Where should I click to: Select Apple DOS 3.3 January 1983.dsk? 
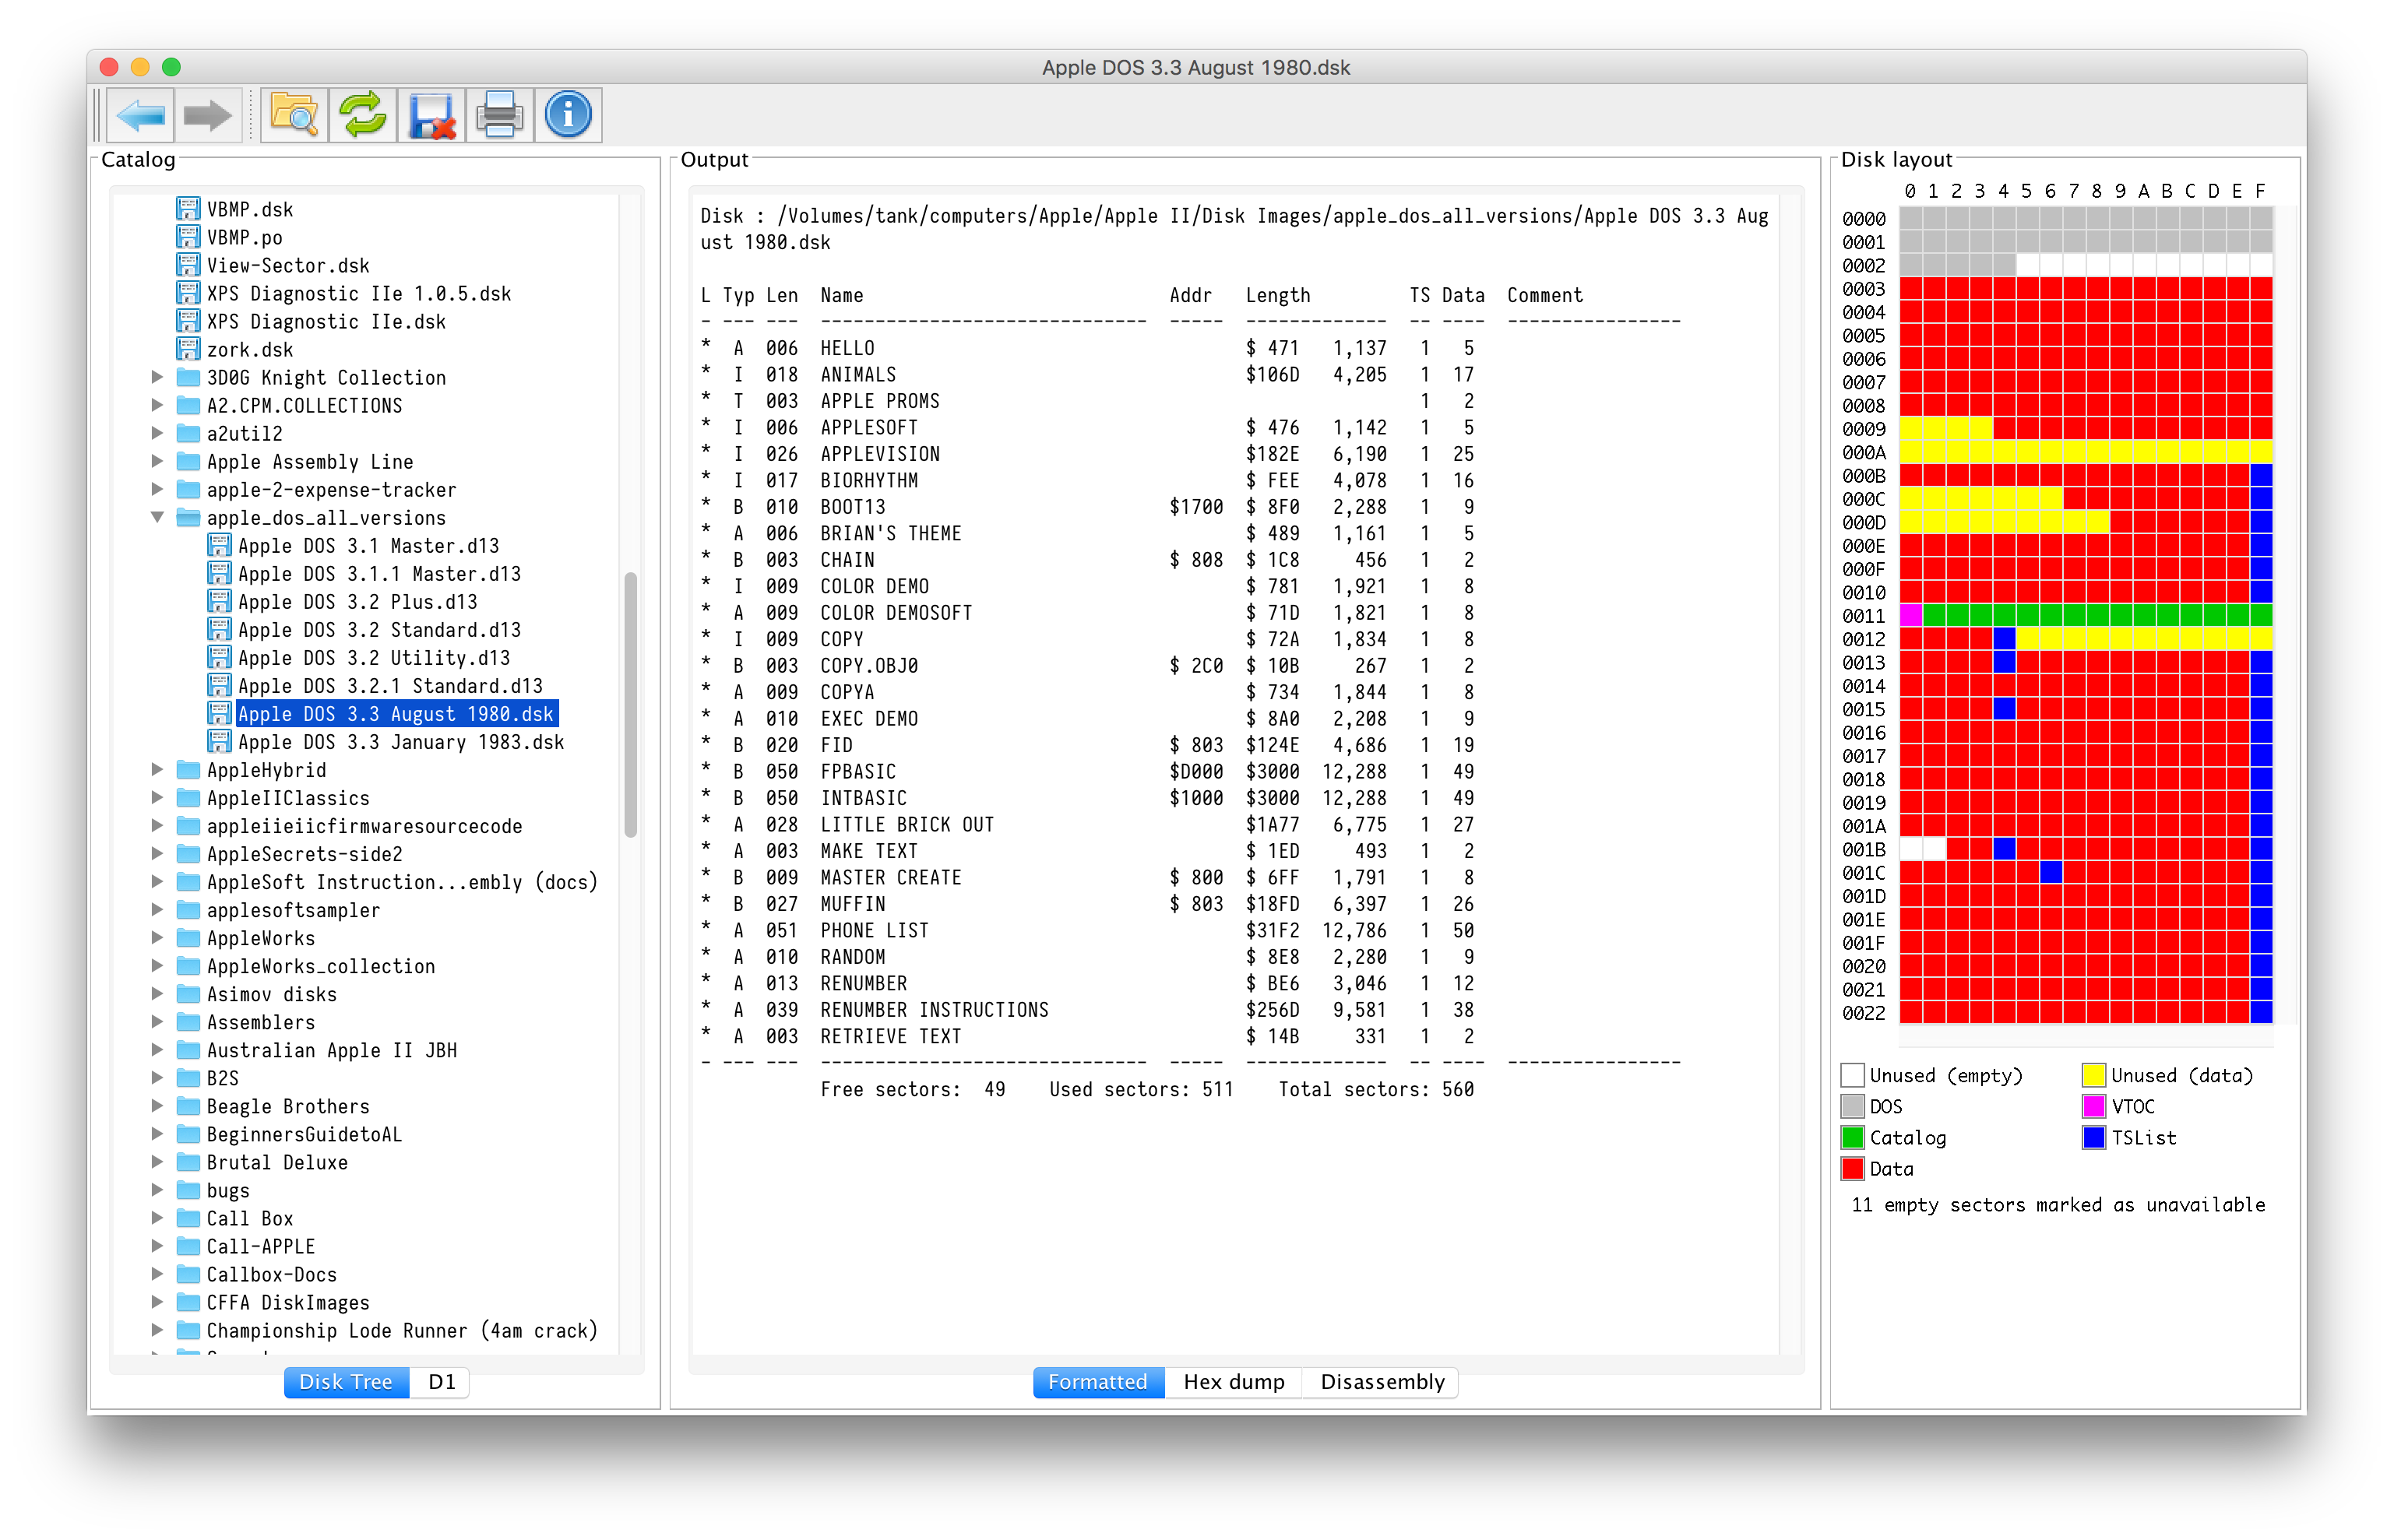coord(400,742)
